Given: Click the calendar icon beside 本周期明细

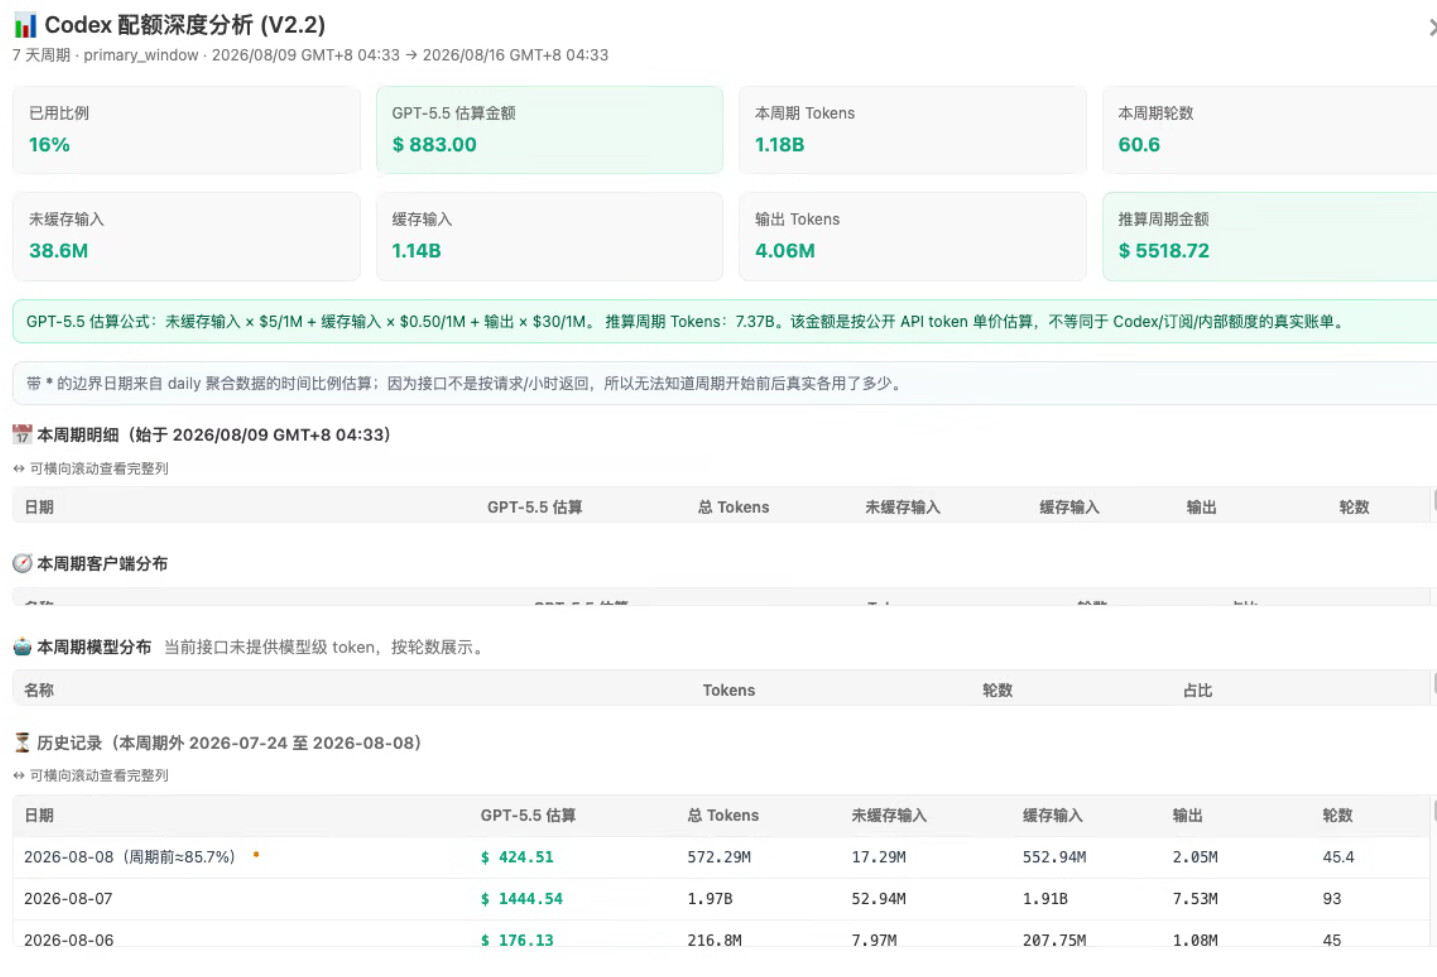Looking at the screenshot, I should click(22, 434).
